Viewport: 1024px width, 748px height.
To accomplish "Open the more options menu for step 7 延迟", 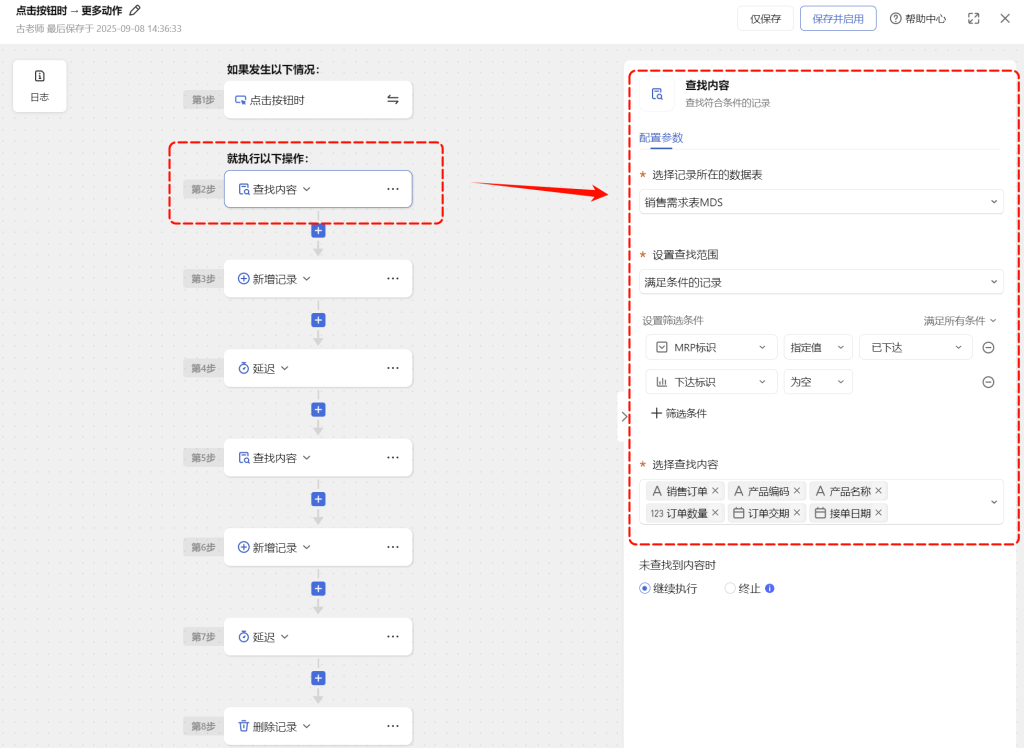I will pyautogui.click(x=392, y=636).
